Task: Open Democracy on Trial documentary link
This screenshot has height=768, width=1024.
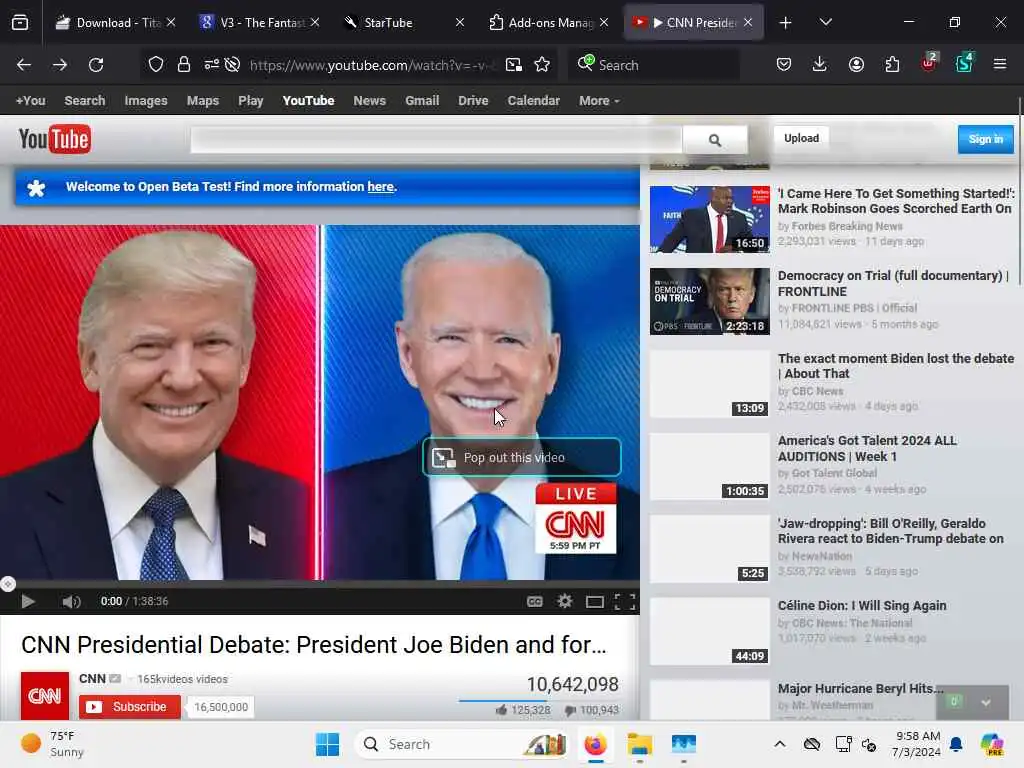Action: 893,283
